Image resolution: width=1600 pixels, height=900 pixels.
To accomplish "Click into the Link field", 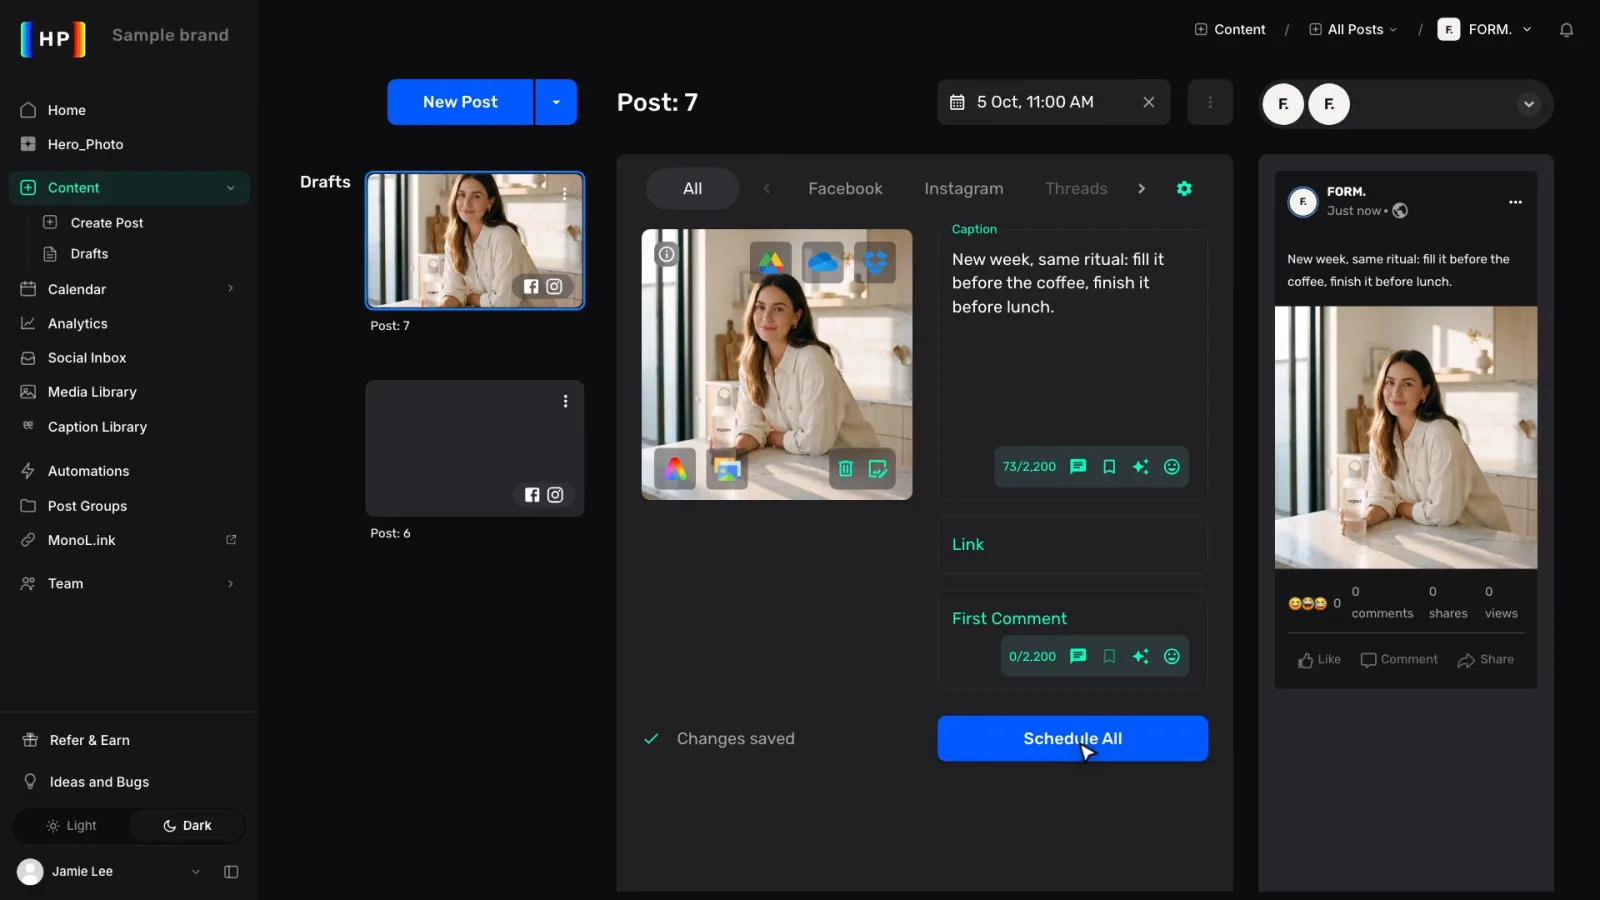I will click(x=1072, y=545).
